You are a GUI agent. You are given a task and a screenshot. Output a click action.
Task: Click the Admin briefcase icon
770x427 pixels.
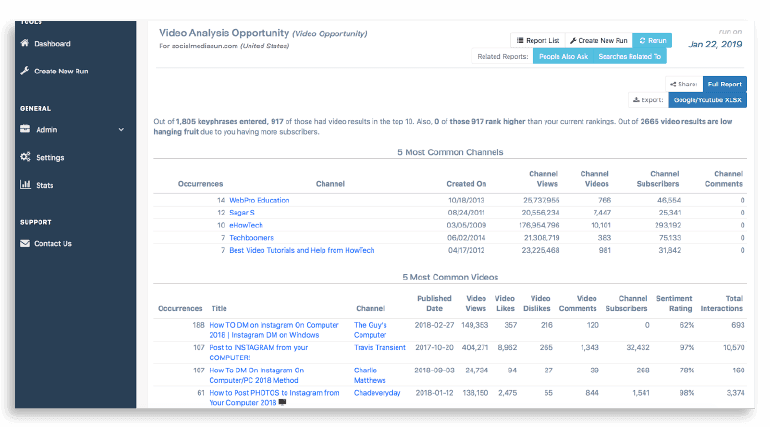coord(24,129)
